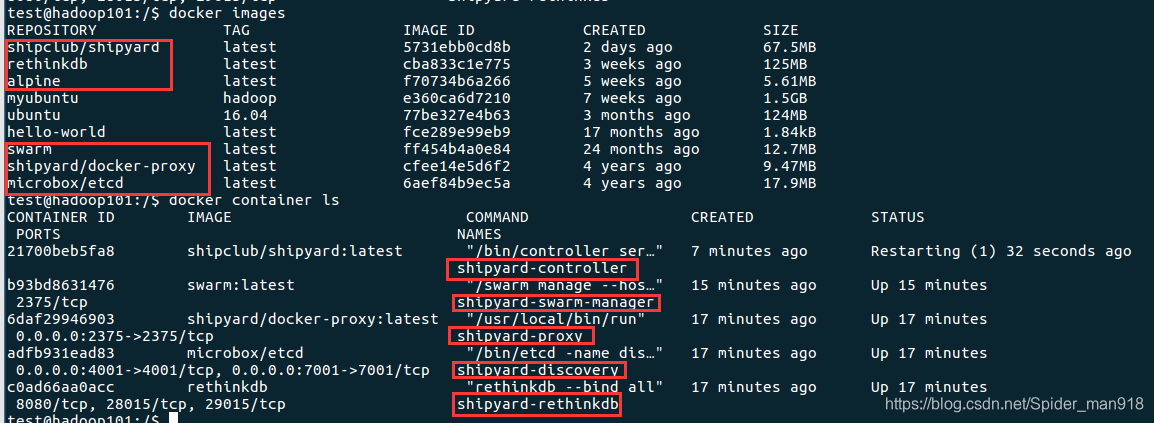
Task: Select image ID fce289e99eb9
Action: 457,132
